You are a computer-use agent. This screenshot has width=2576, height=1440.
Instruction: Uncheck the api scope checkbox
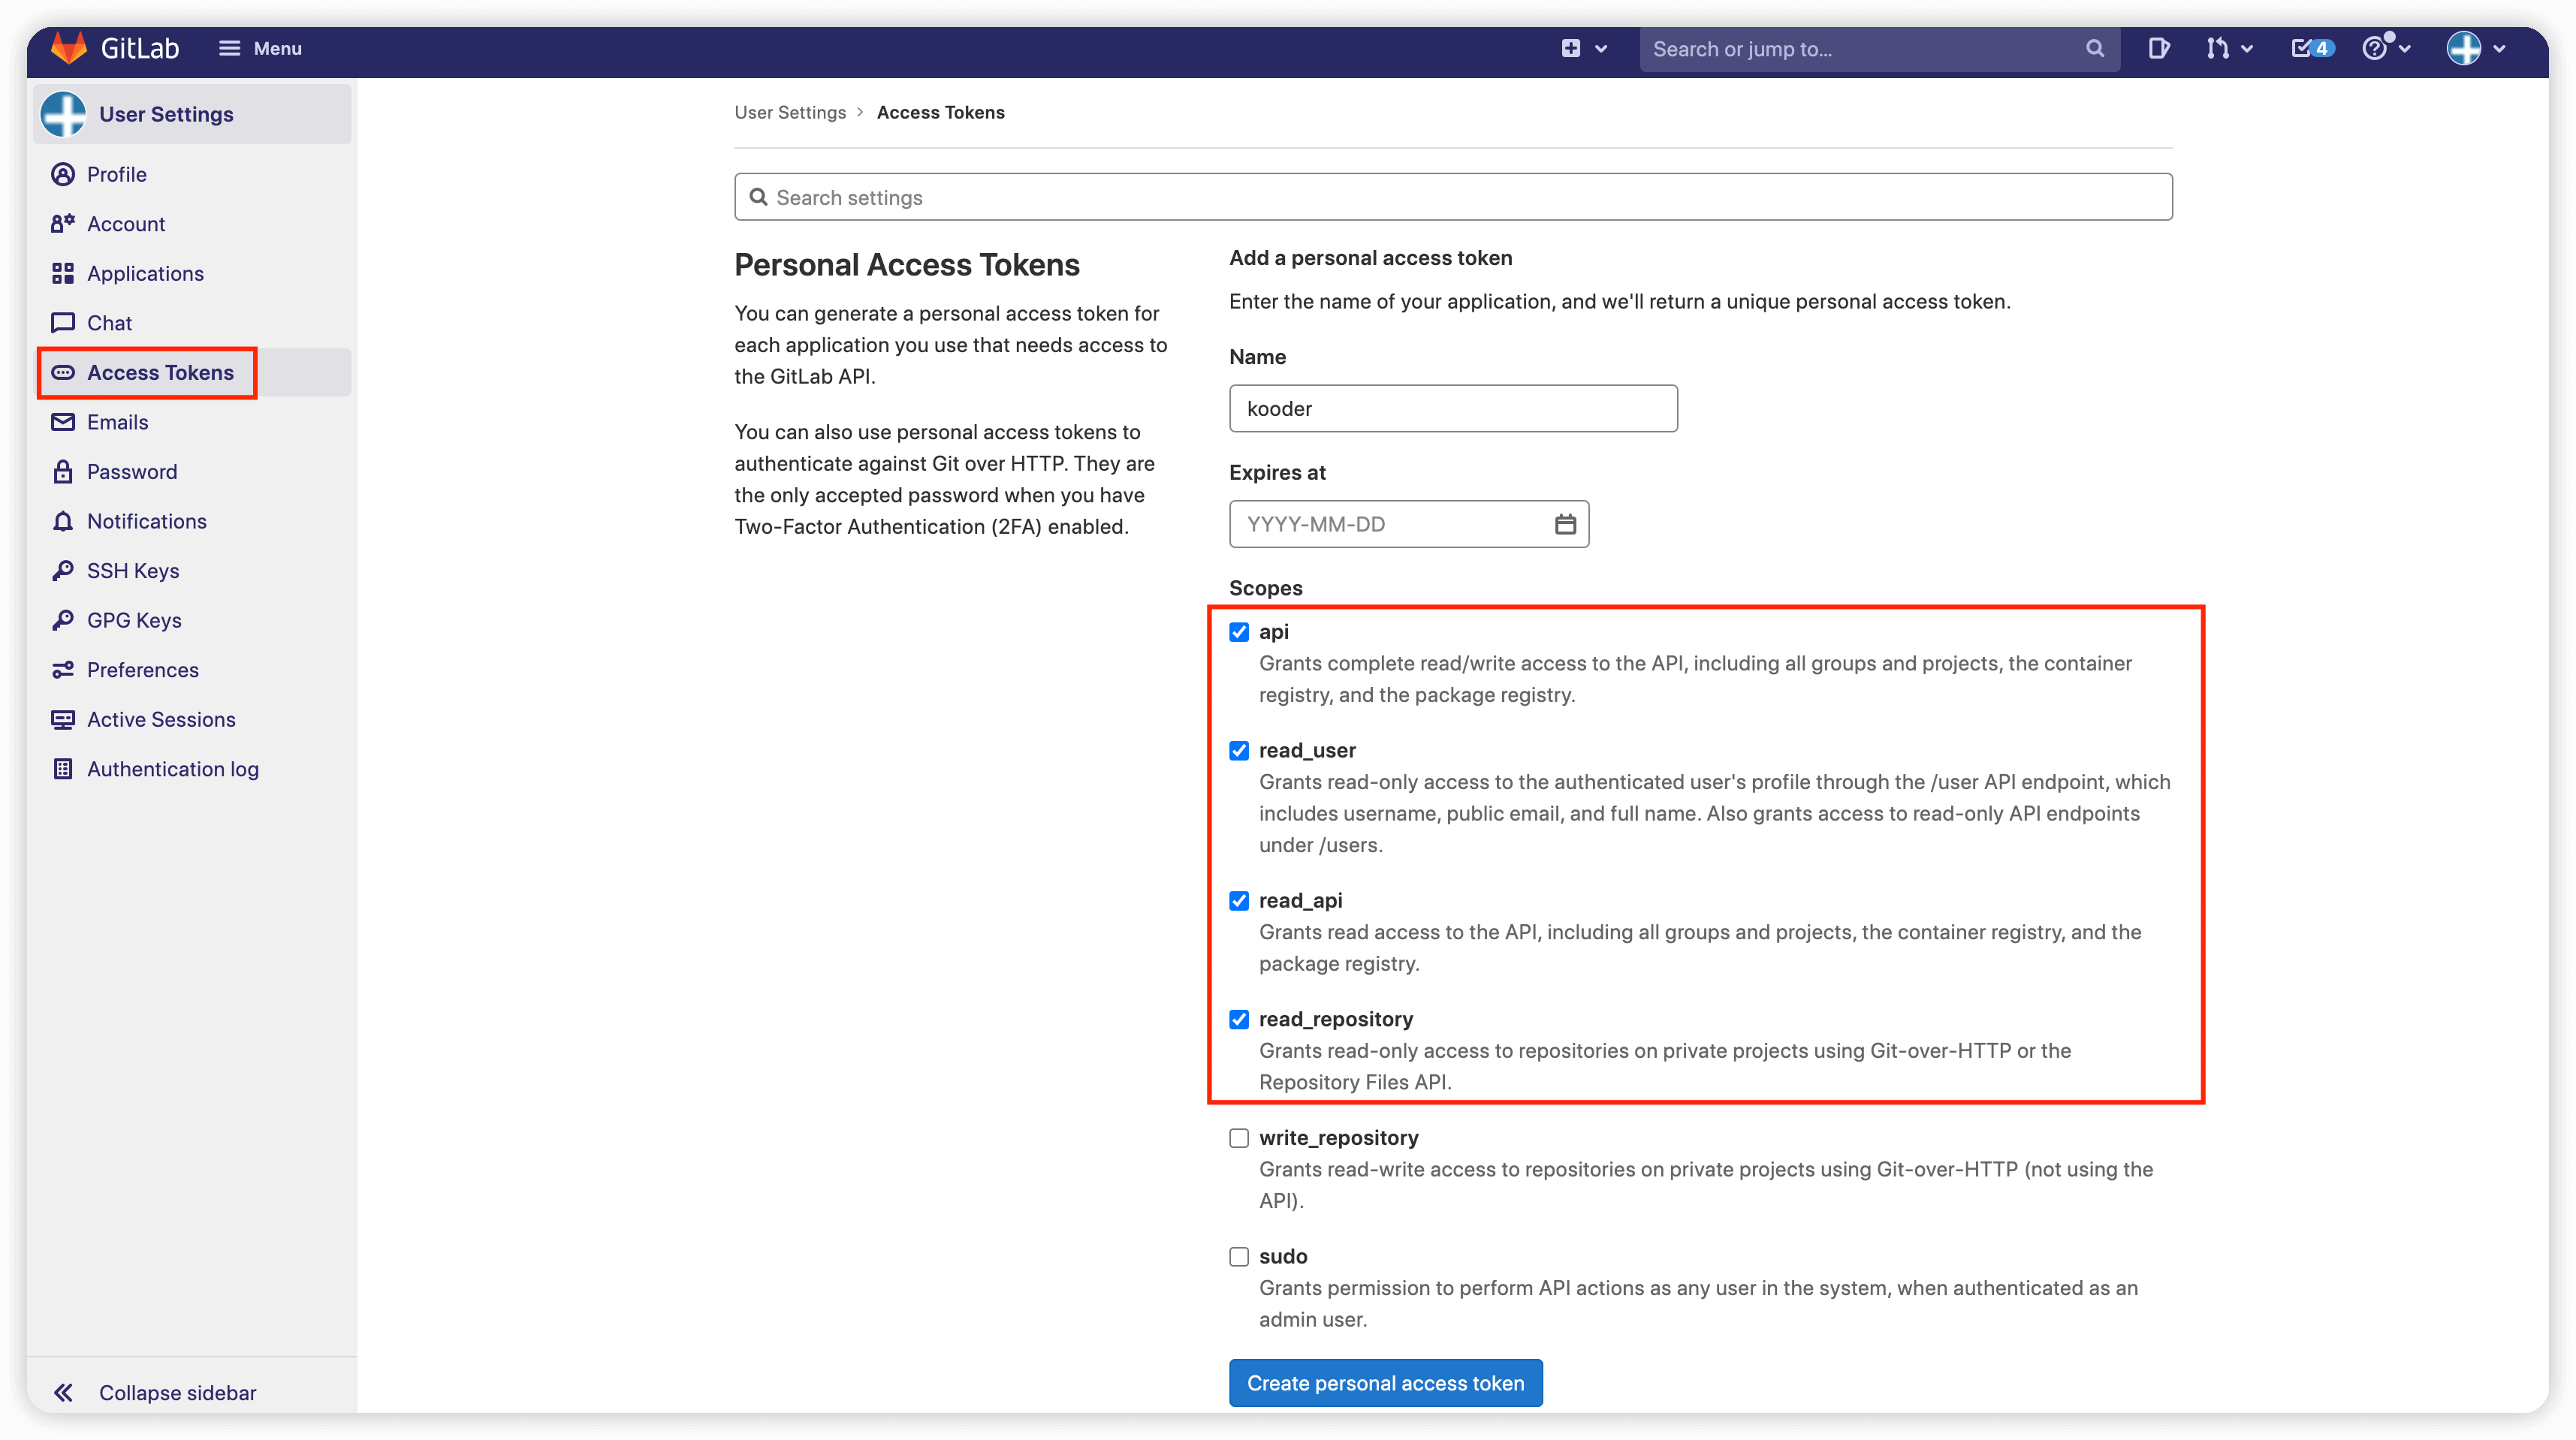[x=1239, y=631]
